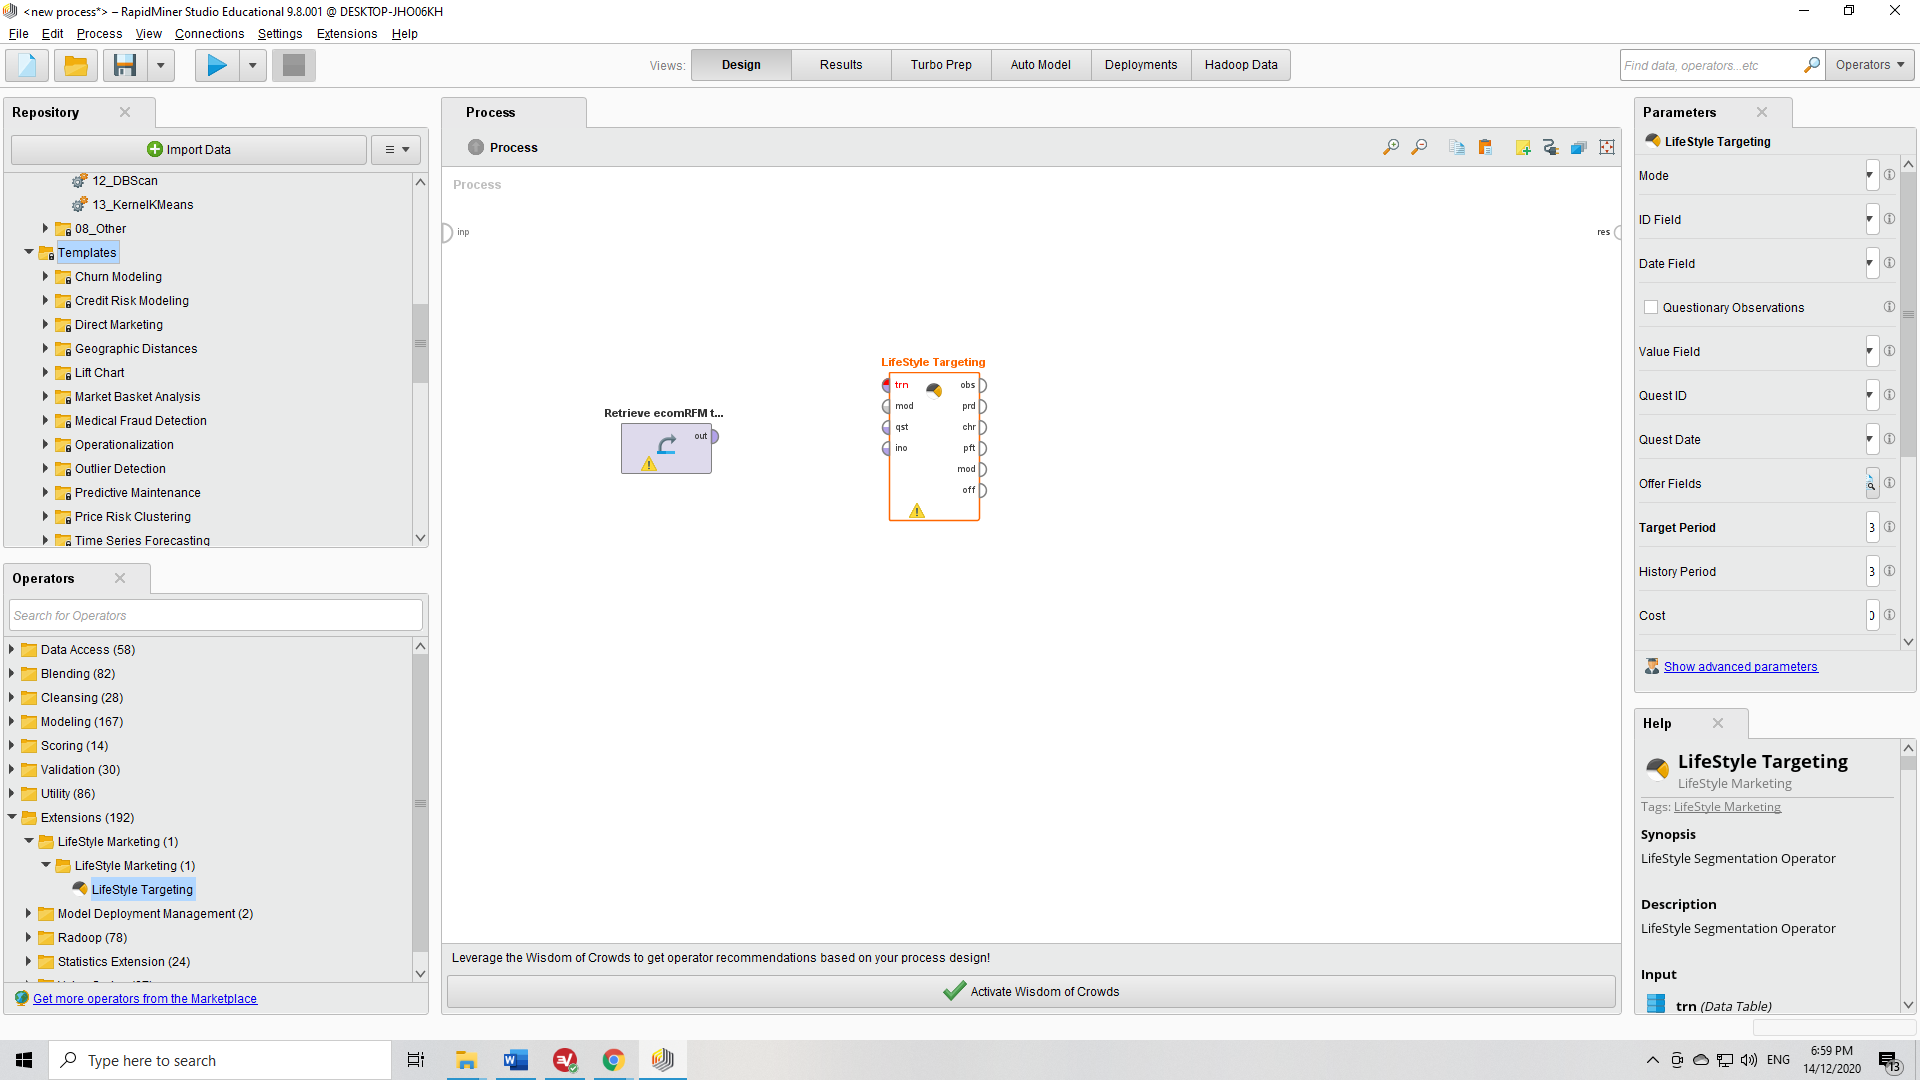Viewport: 1920px width, 1080px height.
Task: Select the LifeStyle Targeting operator in the tree
Action: 142,890
